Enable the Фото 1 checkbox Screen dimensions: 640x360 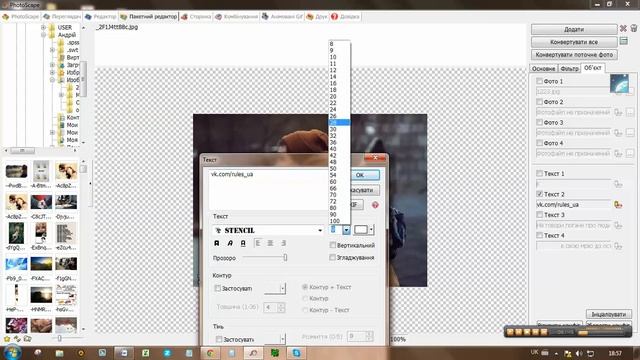[x=539, y=81]
